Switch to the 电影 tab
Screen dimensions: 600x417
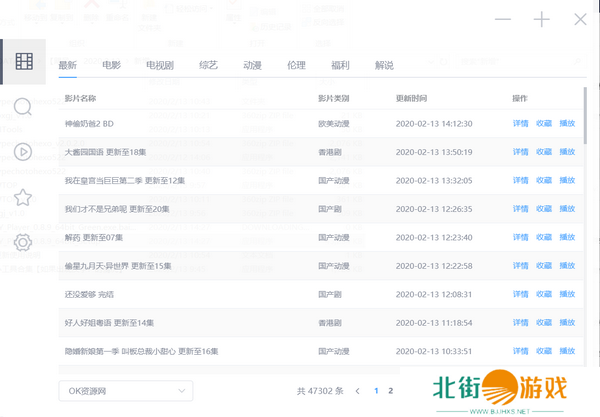[111, 65]
